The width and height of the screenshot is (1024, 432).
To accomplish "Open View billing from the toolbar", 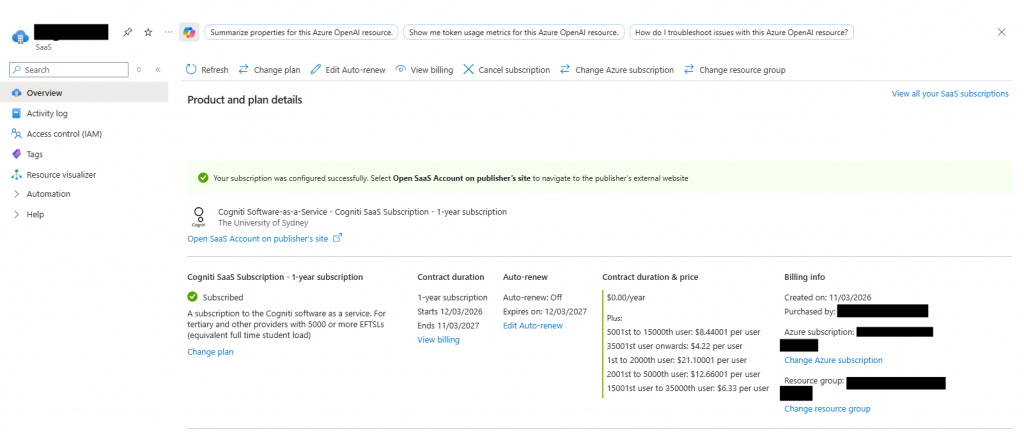I will pyautogui.click(x=424, y=70).
